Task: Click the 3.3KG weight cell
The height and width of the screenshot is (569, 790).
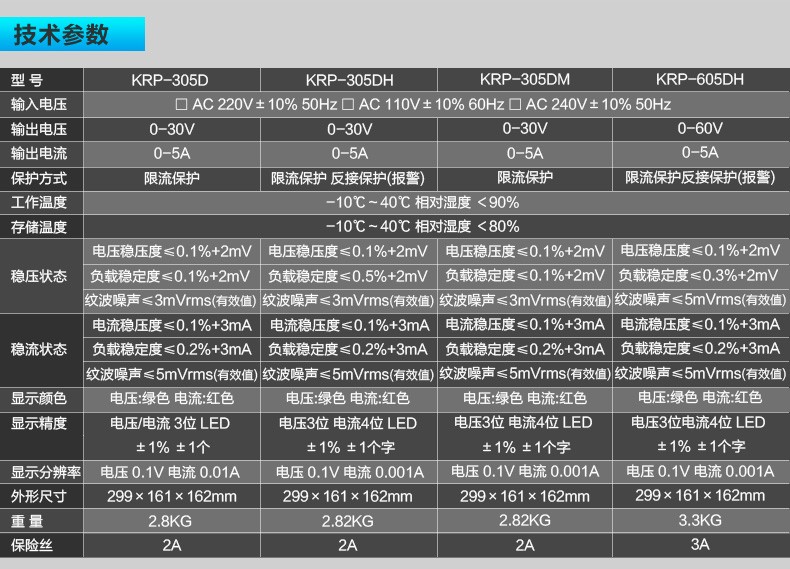Action: (x=700, y=520)
